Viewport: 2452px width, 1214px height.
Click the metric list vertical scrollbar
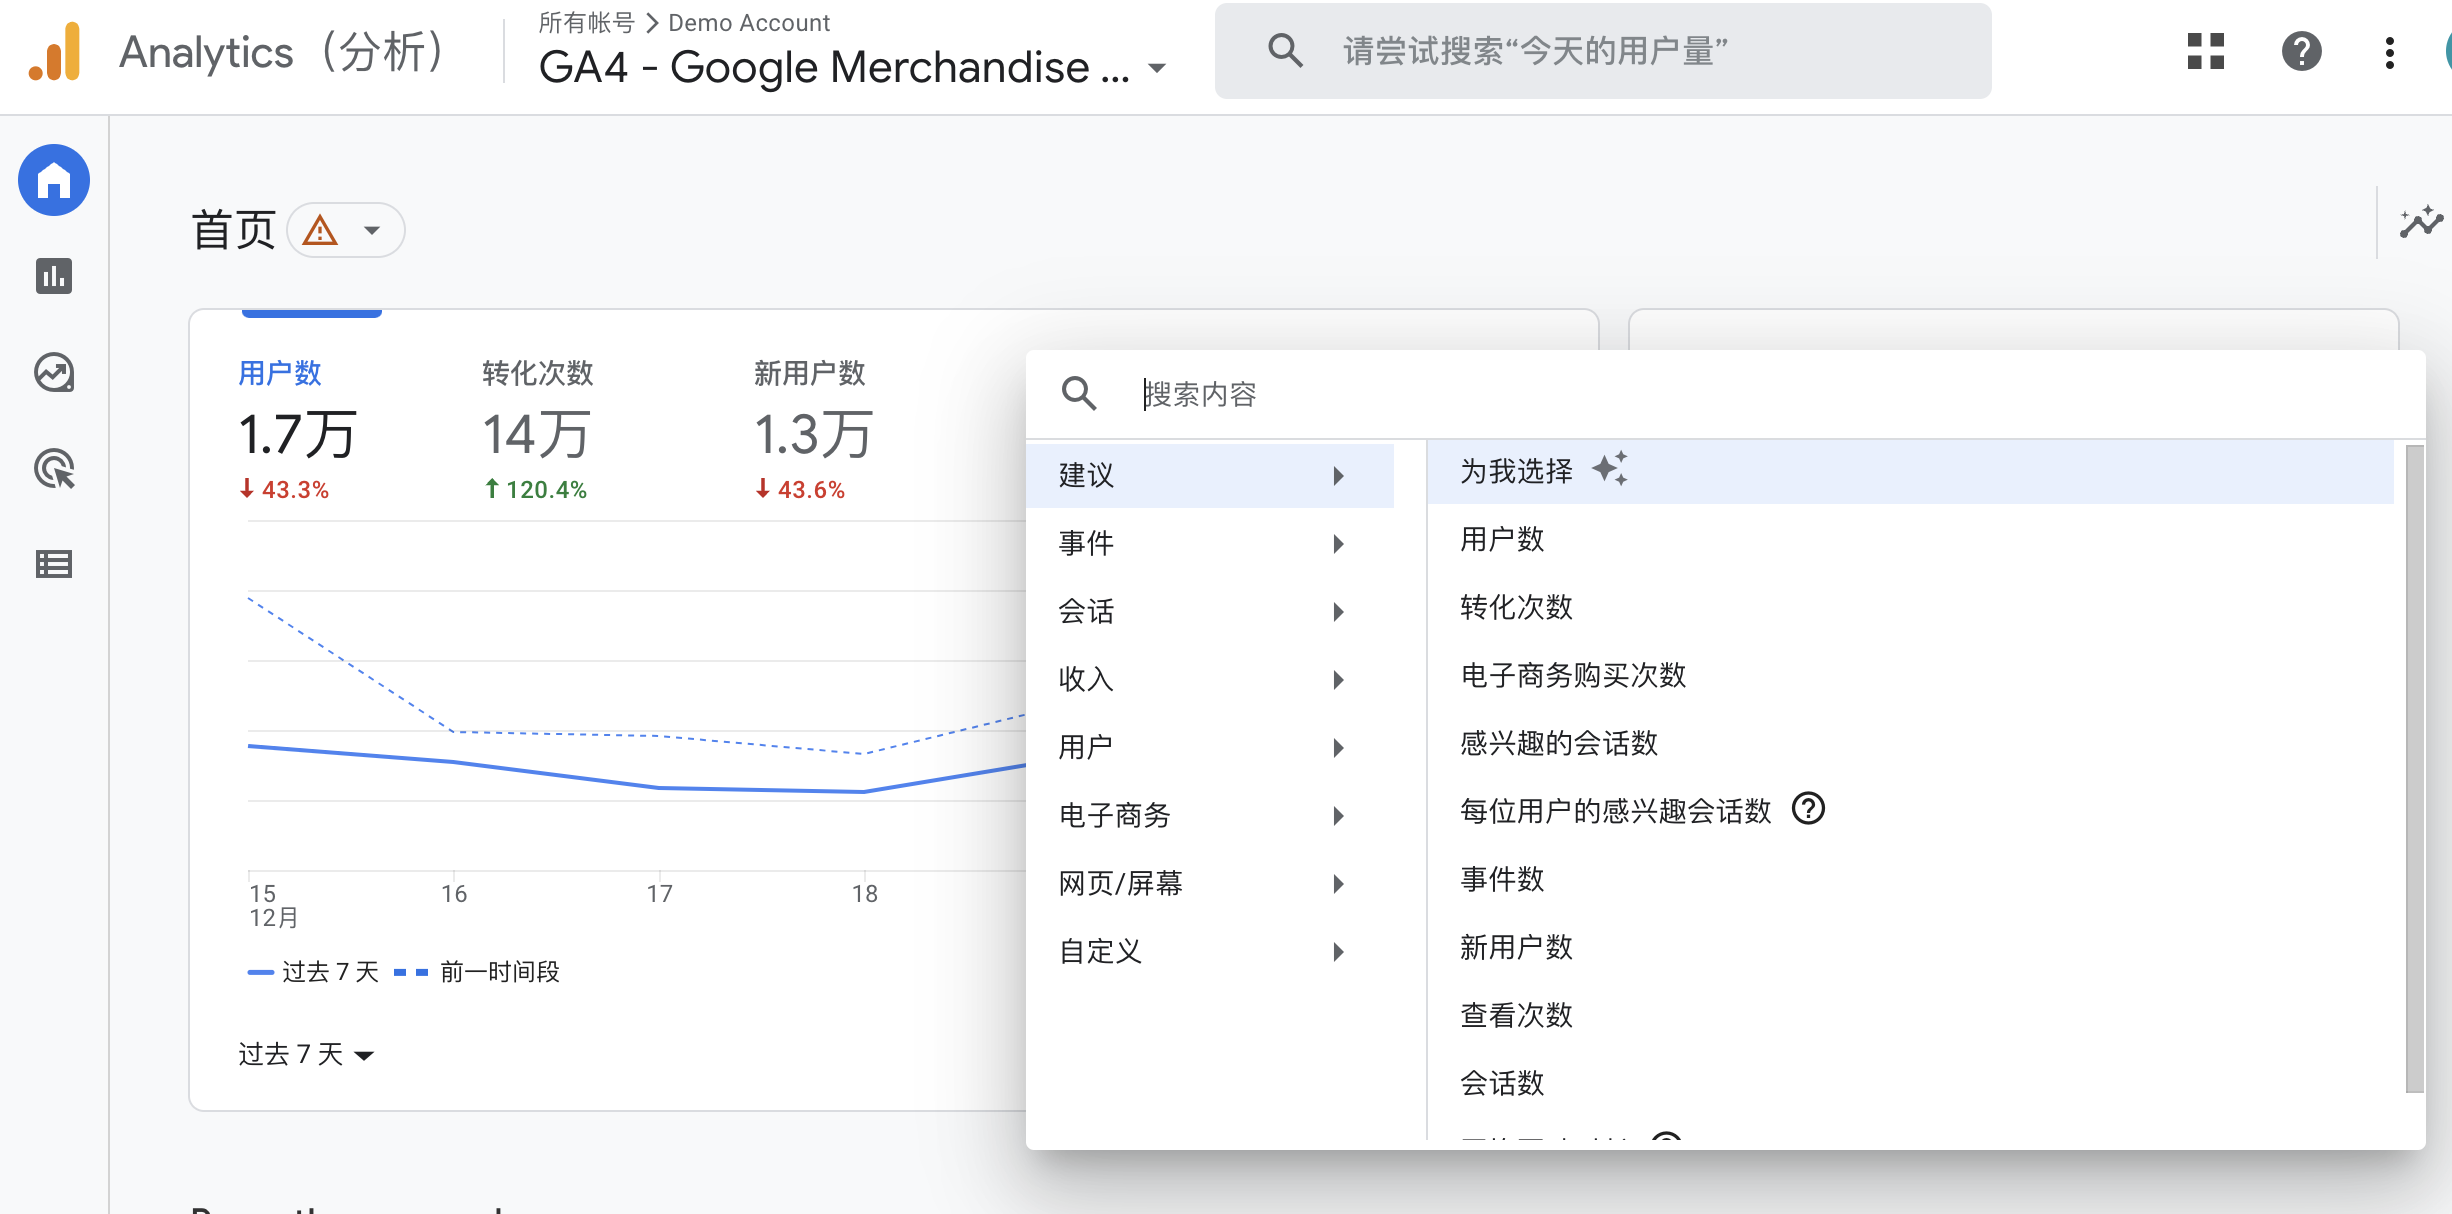pyautogui.click(x=2413, y=770)
